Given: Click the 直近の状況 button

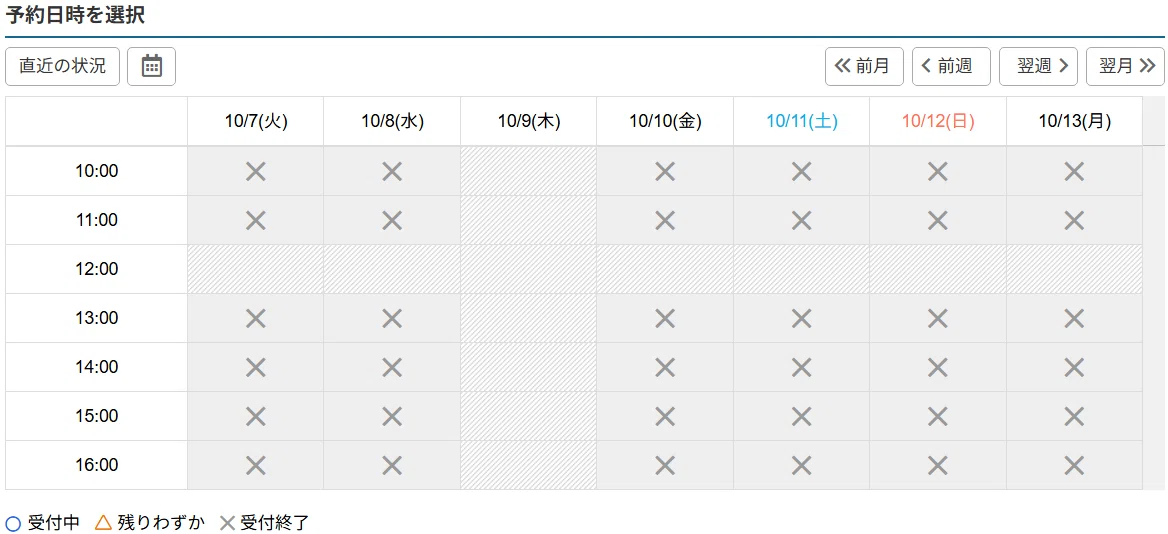Looking at the screenshot, I should 63,66.
